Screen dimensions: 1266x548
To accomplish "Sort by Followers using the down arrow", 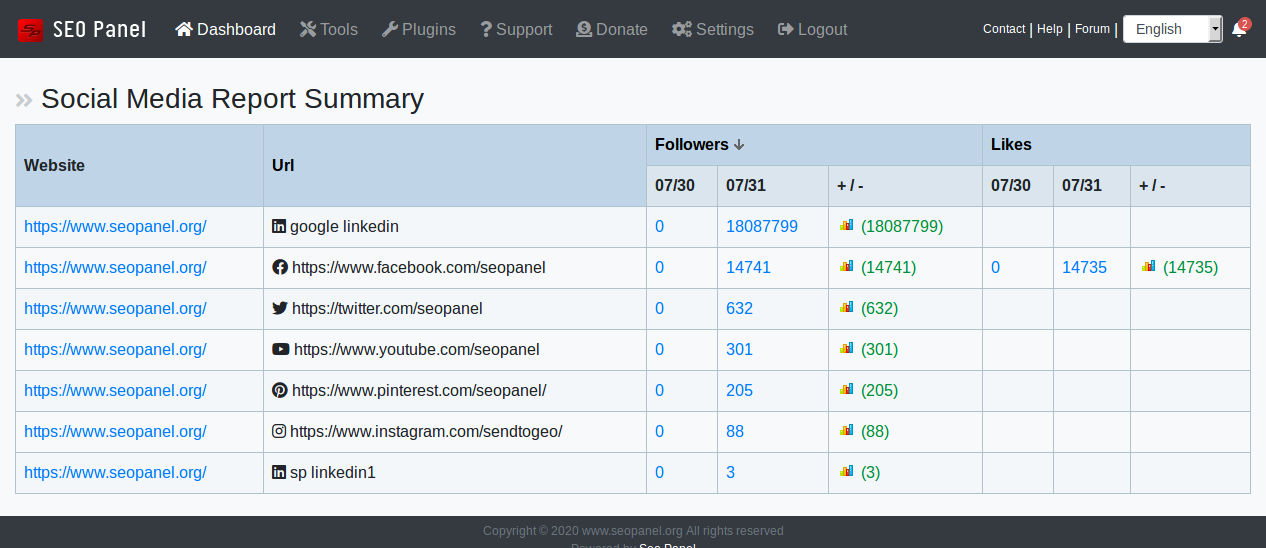I will point(739,145).
